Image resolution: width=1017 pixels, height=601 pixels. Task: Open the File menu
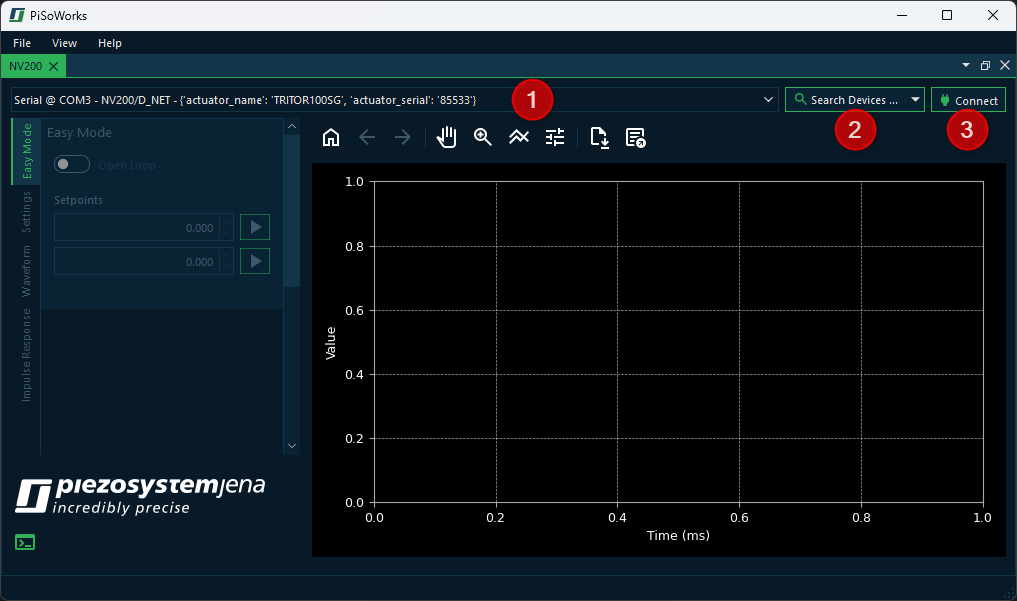tap(22, 43)
